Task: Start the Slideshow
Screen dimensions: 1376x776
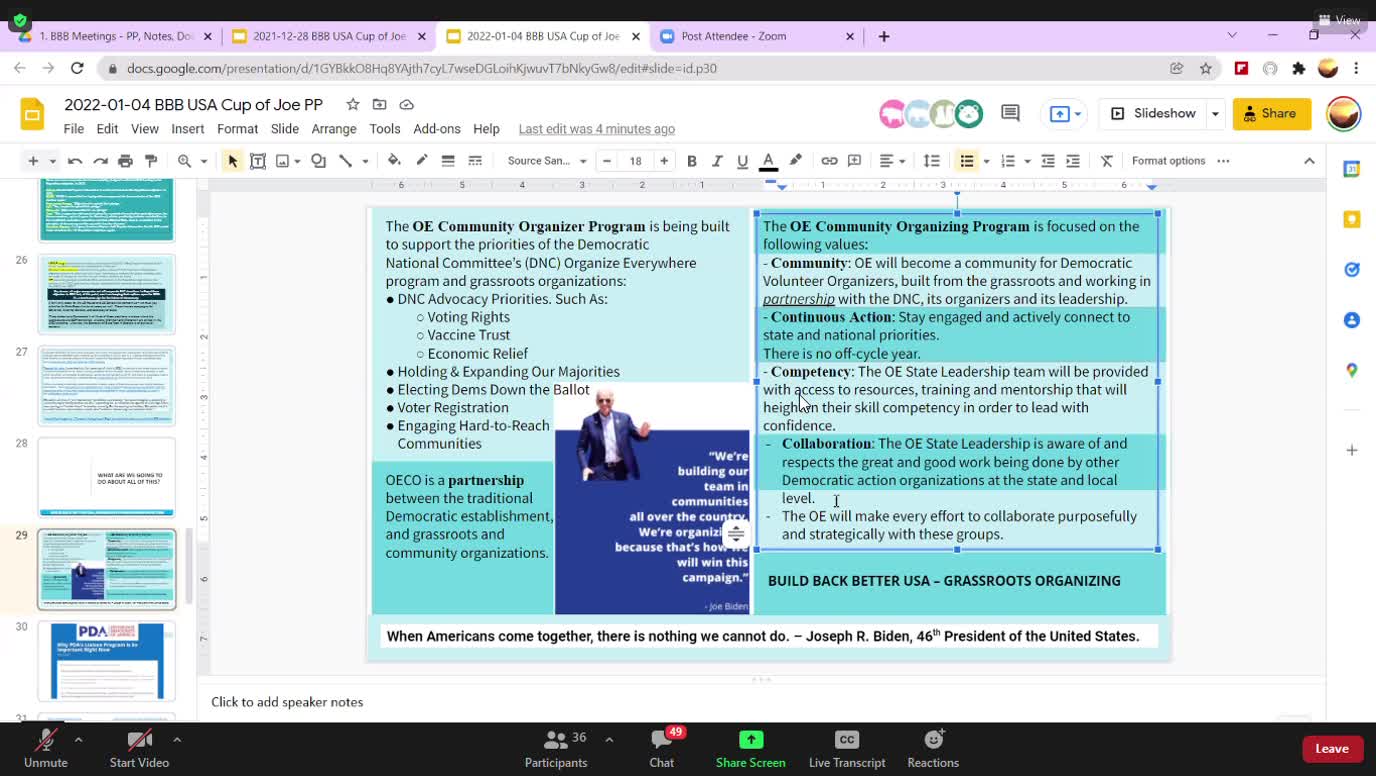Action: (1153, 114)
